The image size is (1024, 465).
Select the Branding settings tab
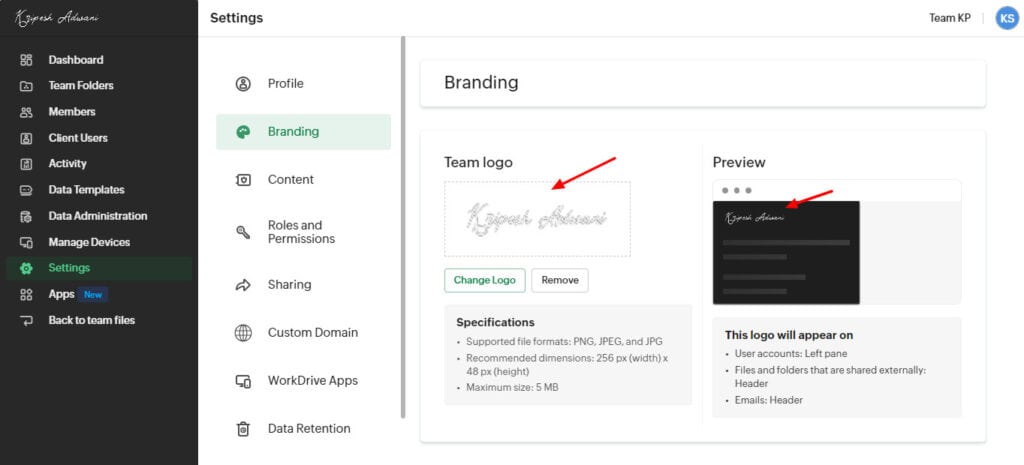coord(304,132)
